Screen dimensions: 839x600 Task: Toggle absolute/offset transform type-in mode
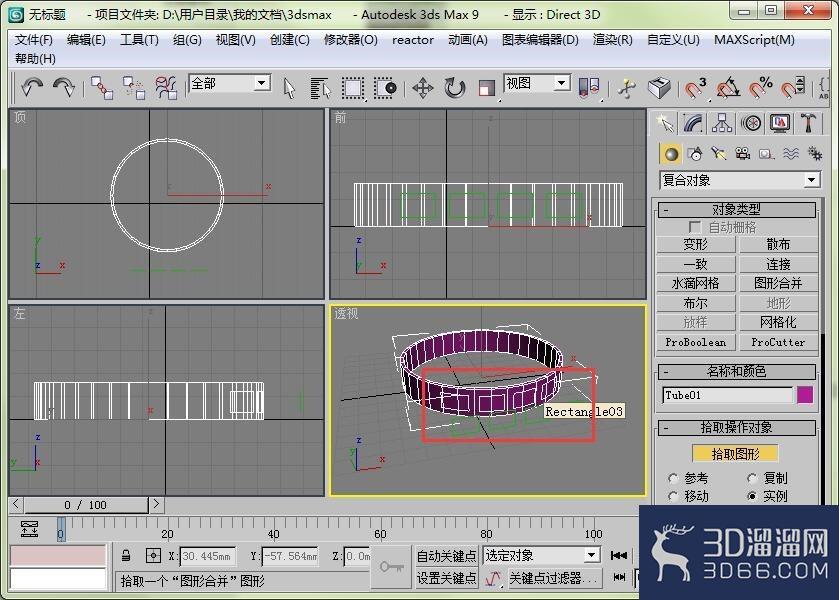[x=154, y=556]
